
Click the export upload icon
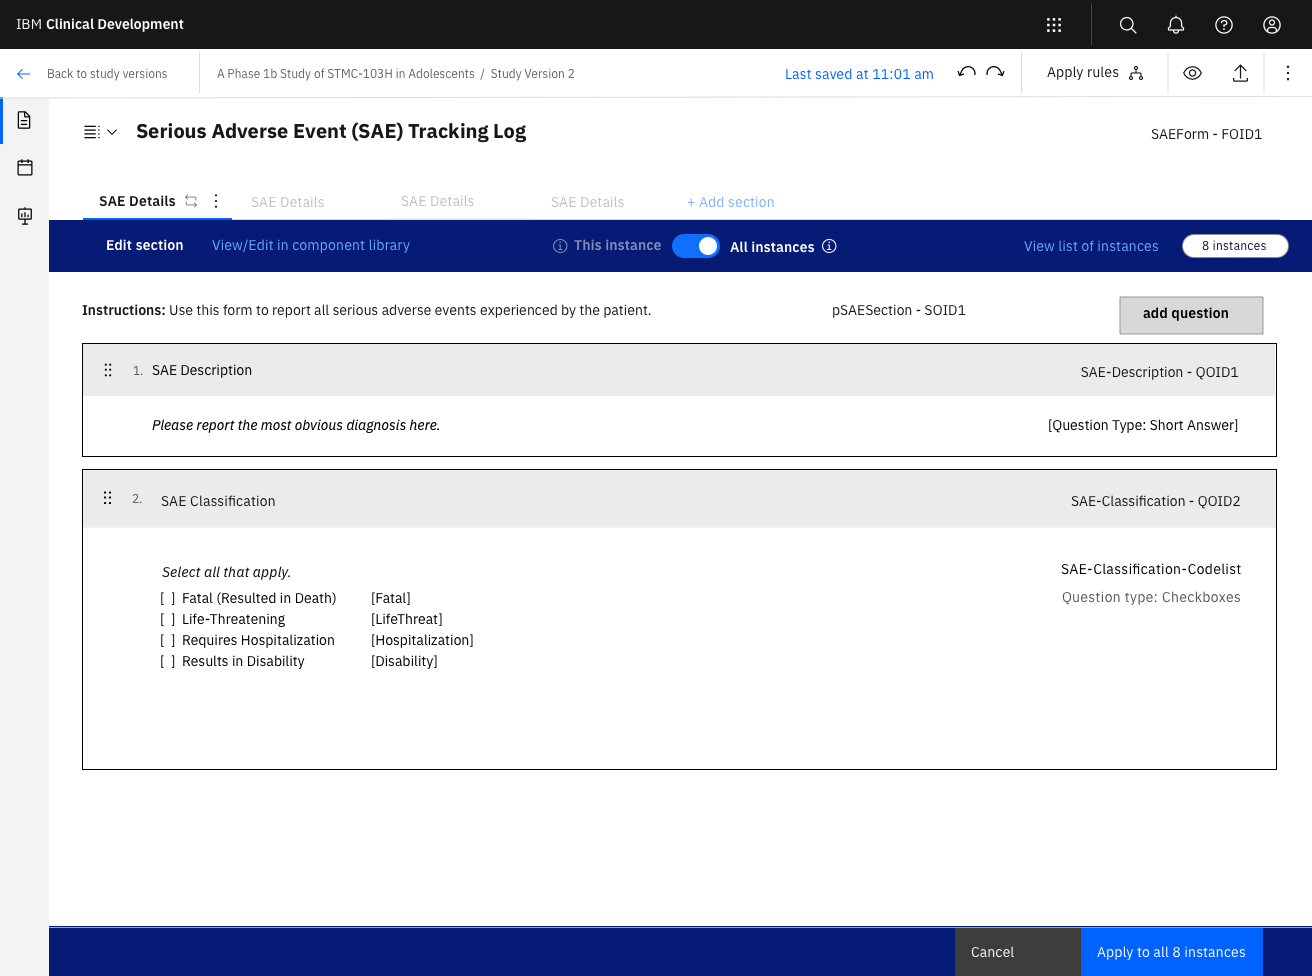[x=1240, y=73]
